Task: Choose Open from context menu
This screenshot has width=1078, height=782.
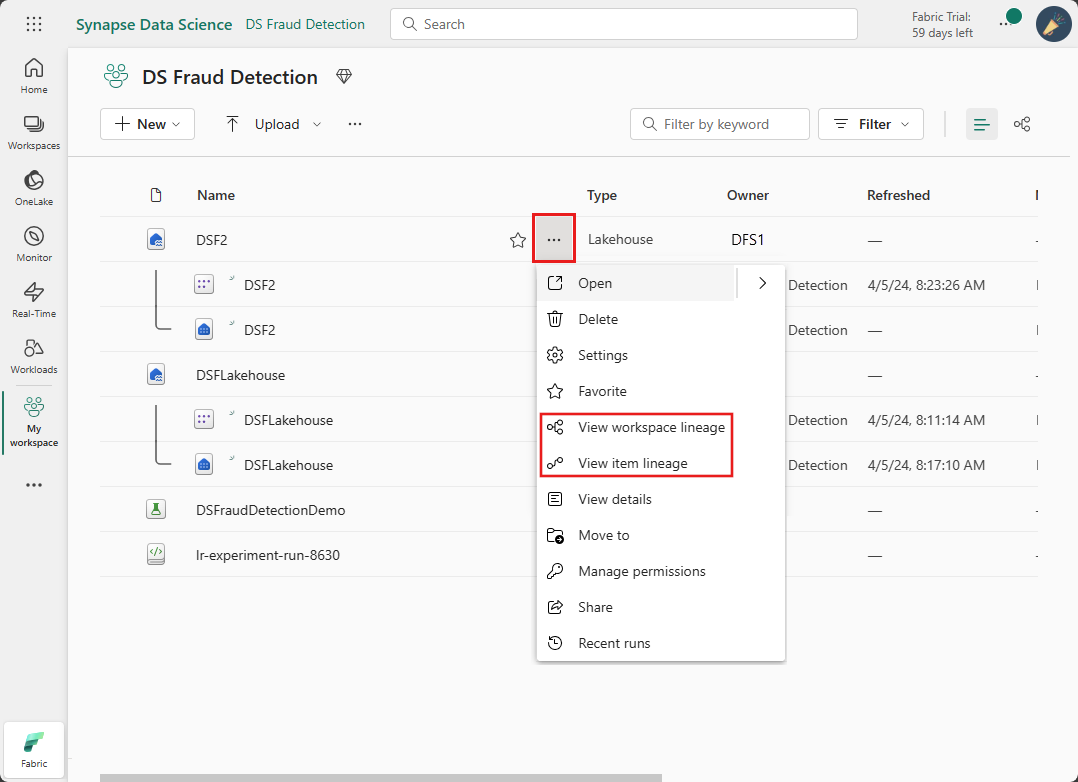Action: tap(637, 283)
